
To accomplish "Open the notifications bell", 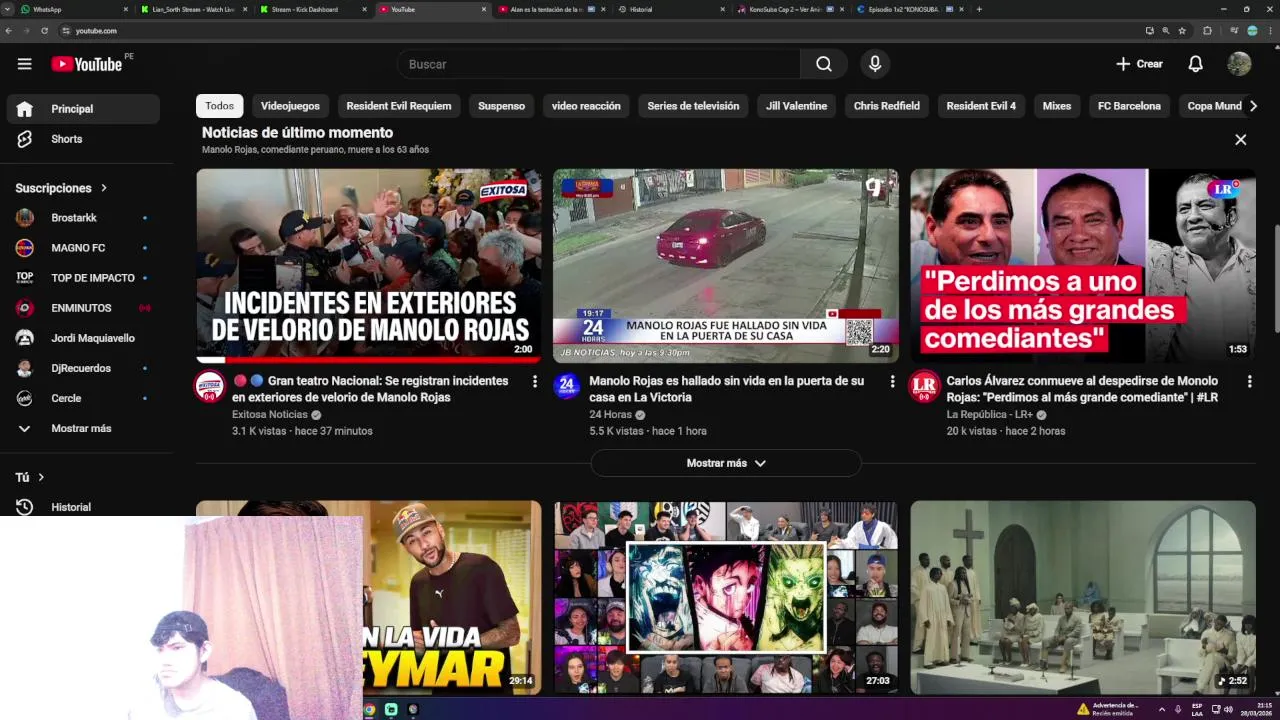I will pyautogui.click(x=1195, y=64).
